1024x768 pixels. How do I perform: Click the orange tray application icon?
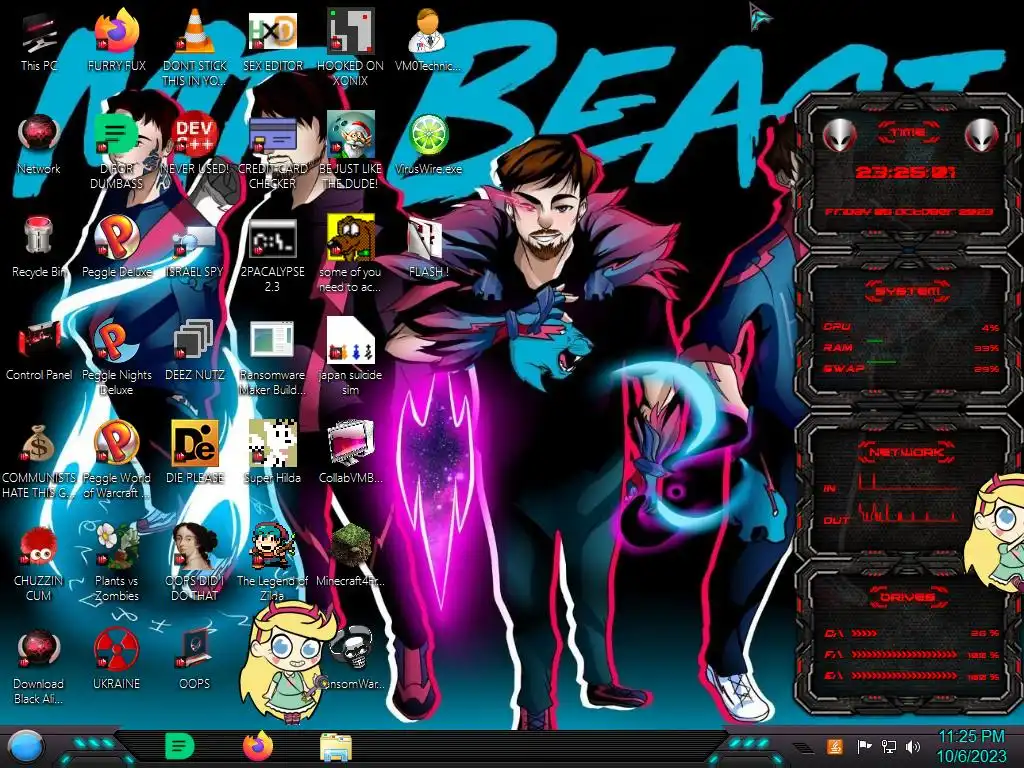click(835, 746)
